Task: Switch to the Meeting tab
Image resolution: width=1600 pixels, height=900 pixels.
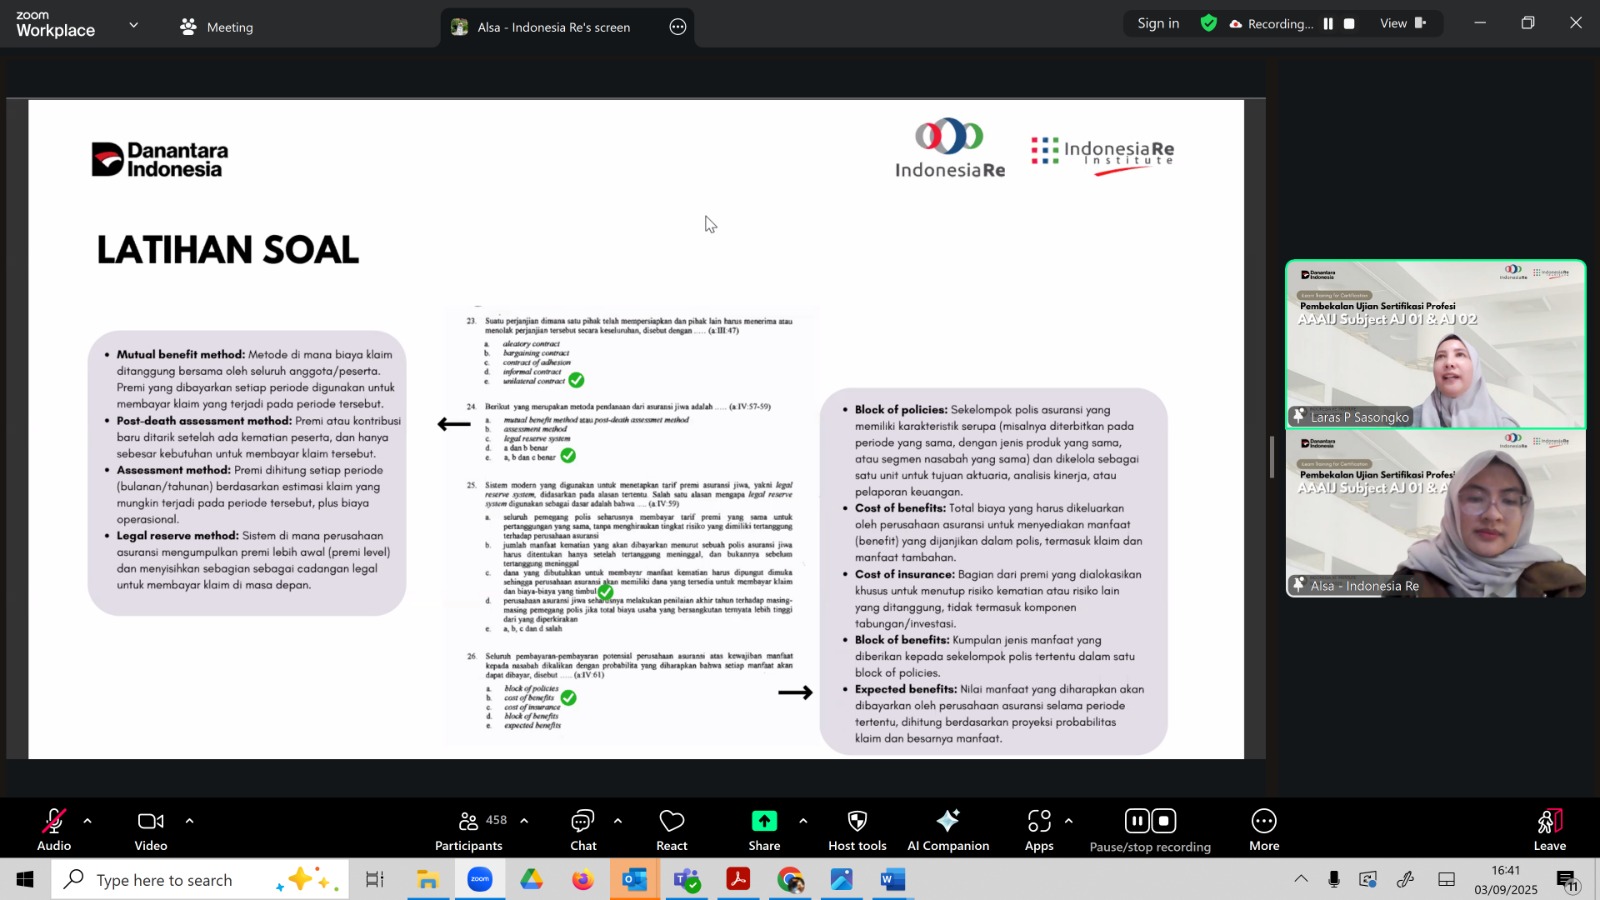Action: (217, 27)
